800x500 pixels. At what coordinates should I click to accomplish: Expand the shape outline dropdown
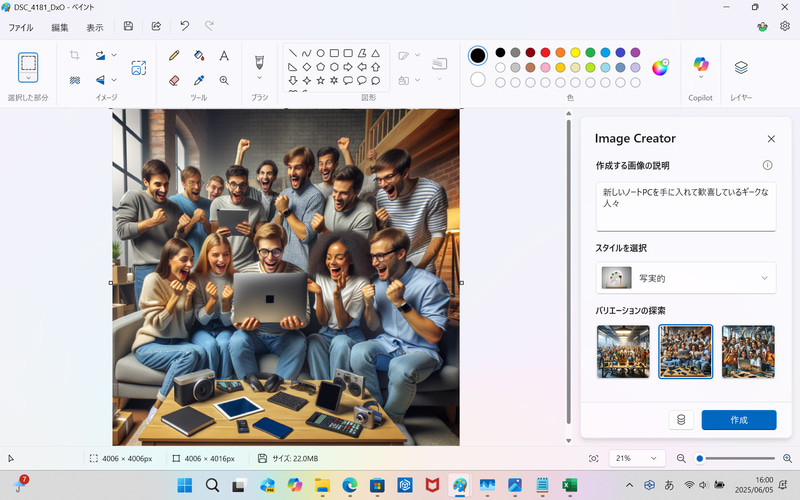pos(417,55)
